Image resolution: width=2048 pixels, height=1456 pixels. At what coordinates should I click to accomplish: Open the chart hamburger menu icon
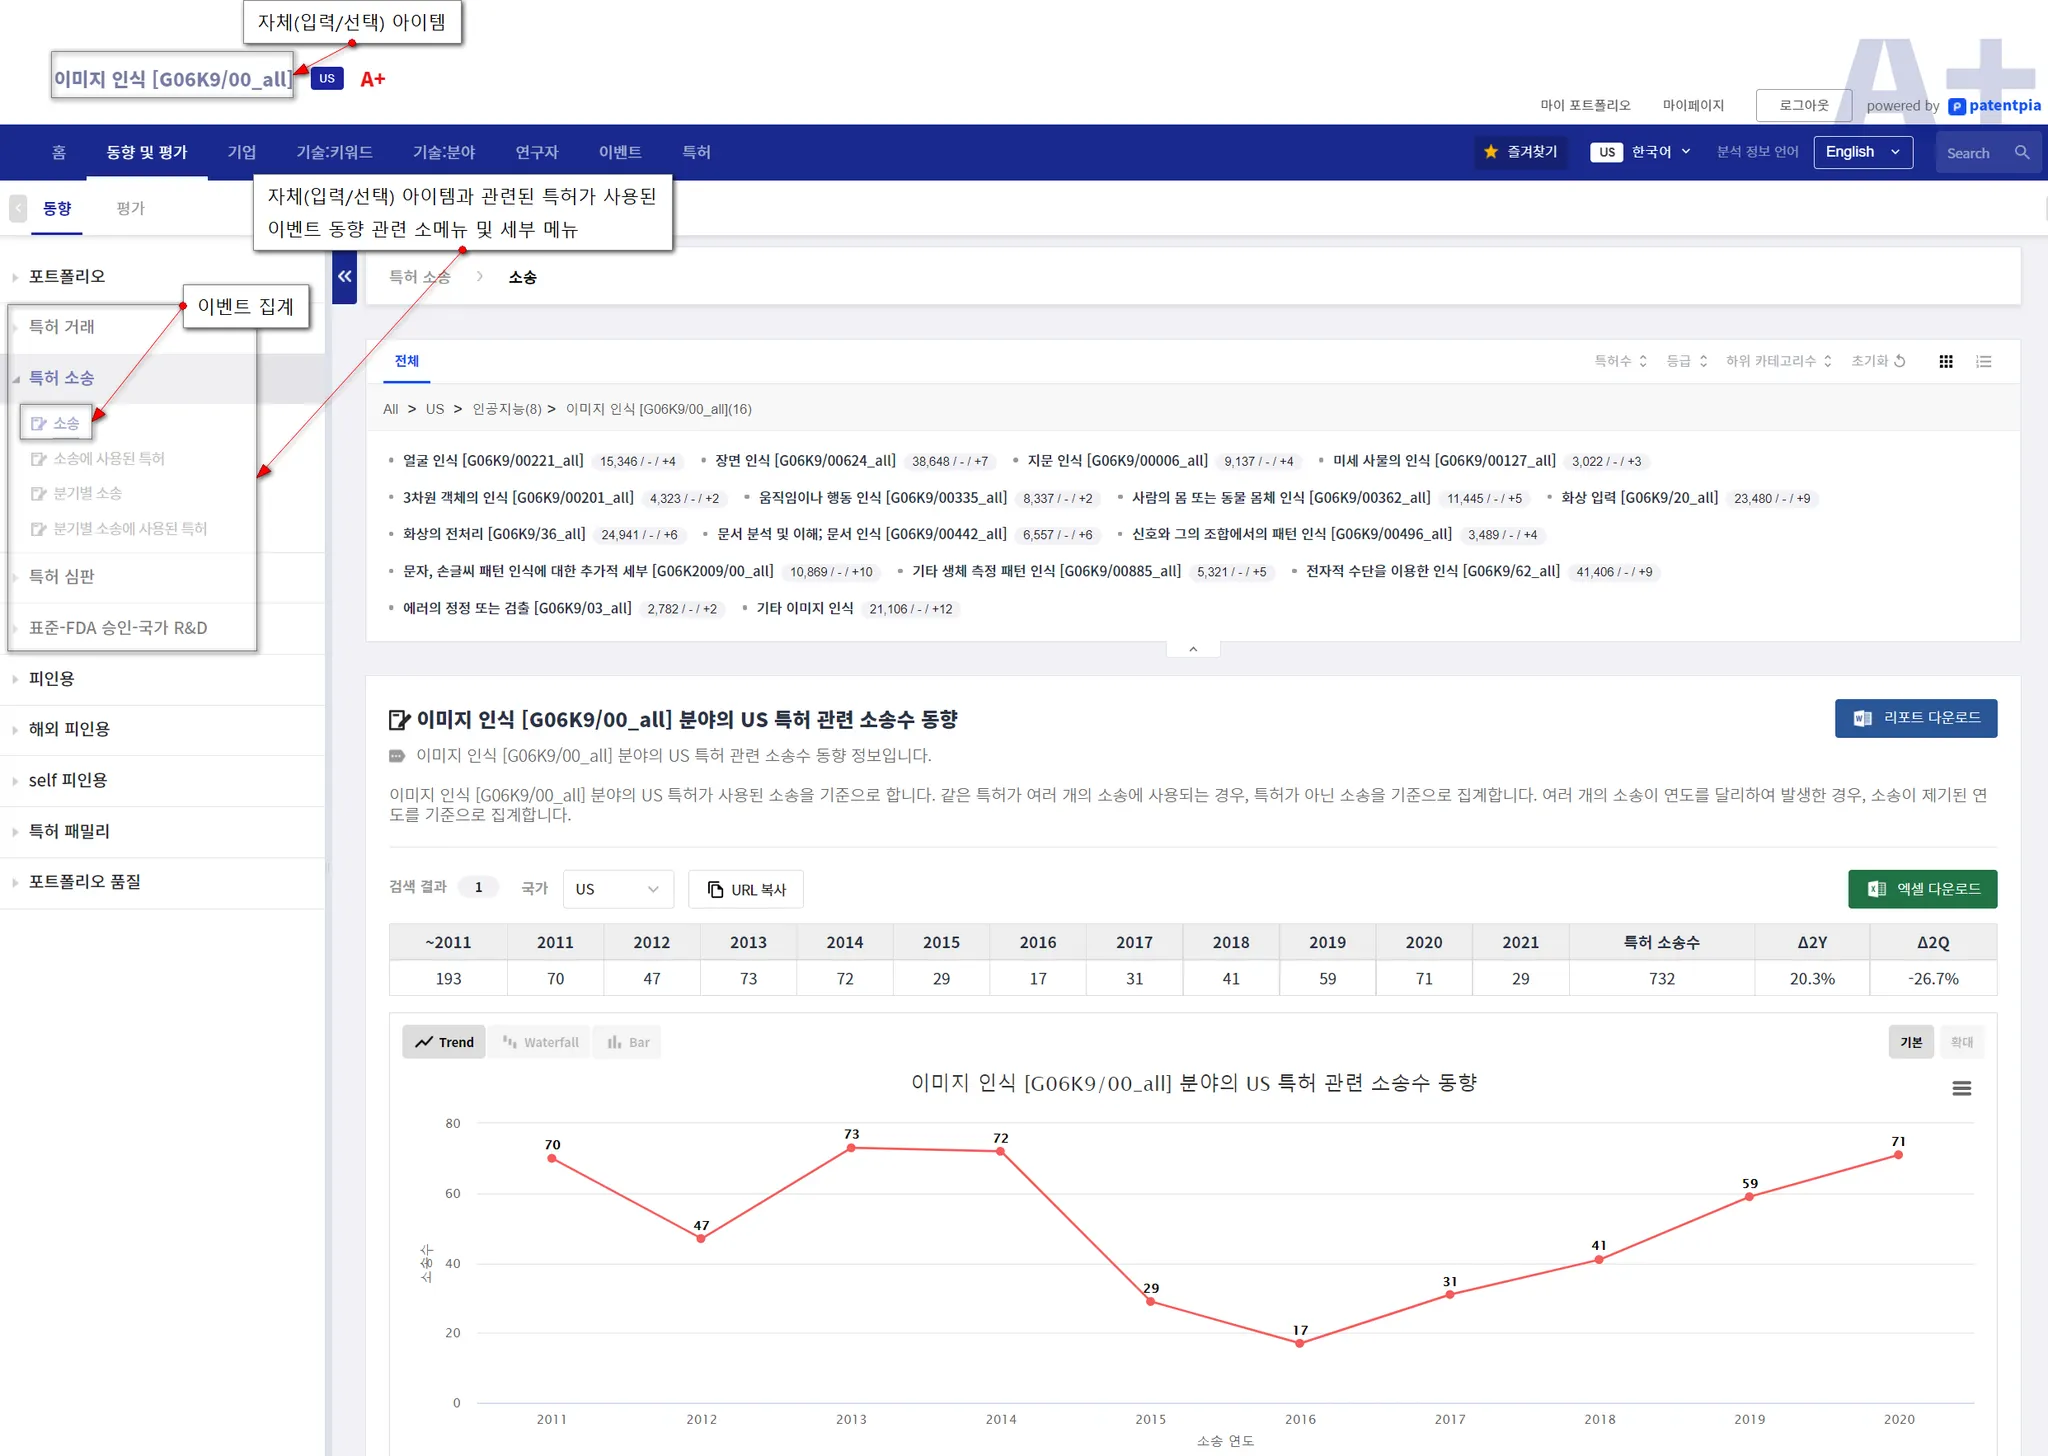pyautogui.click(x=1961, y=1088)
